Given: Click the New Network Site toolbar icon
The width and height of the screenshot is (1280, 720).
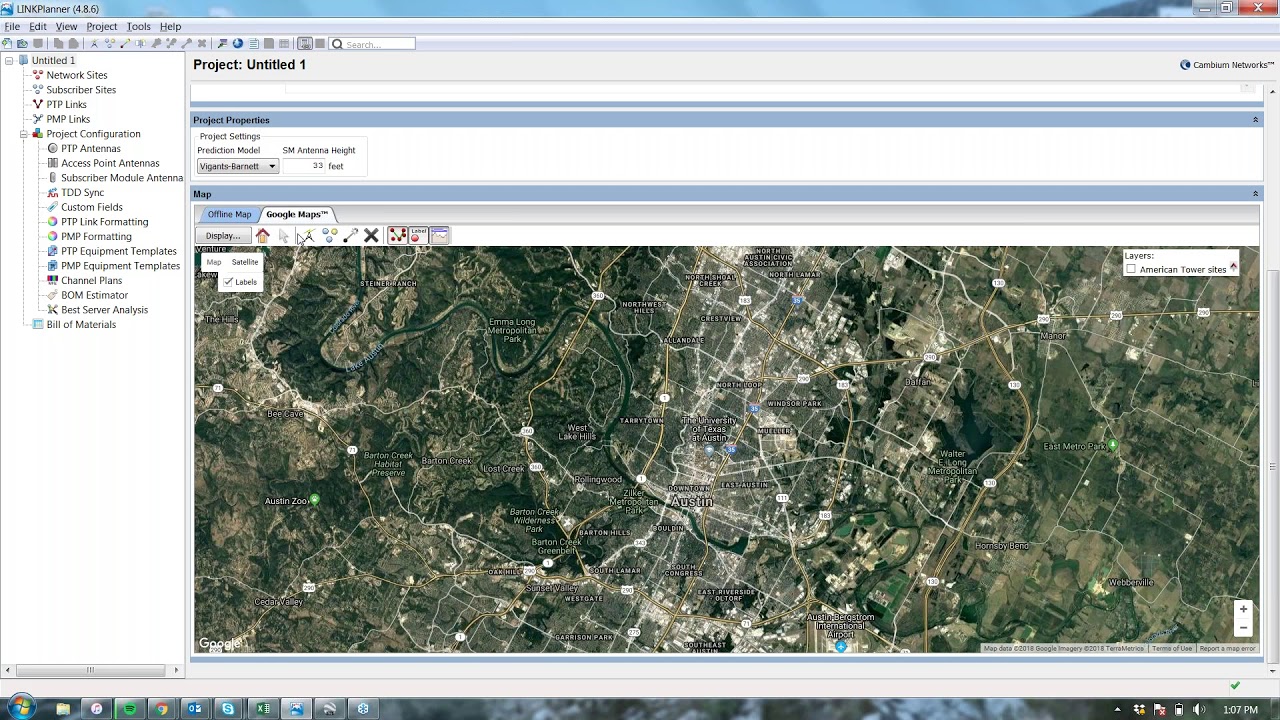Looking at the screenshot, I should [94, 44].
